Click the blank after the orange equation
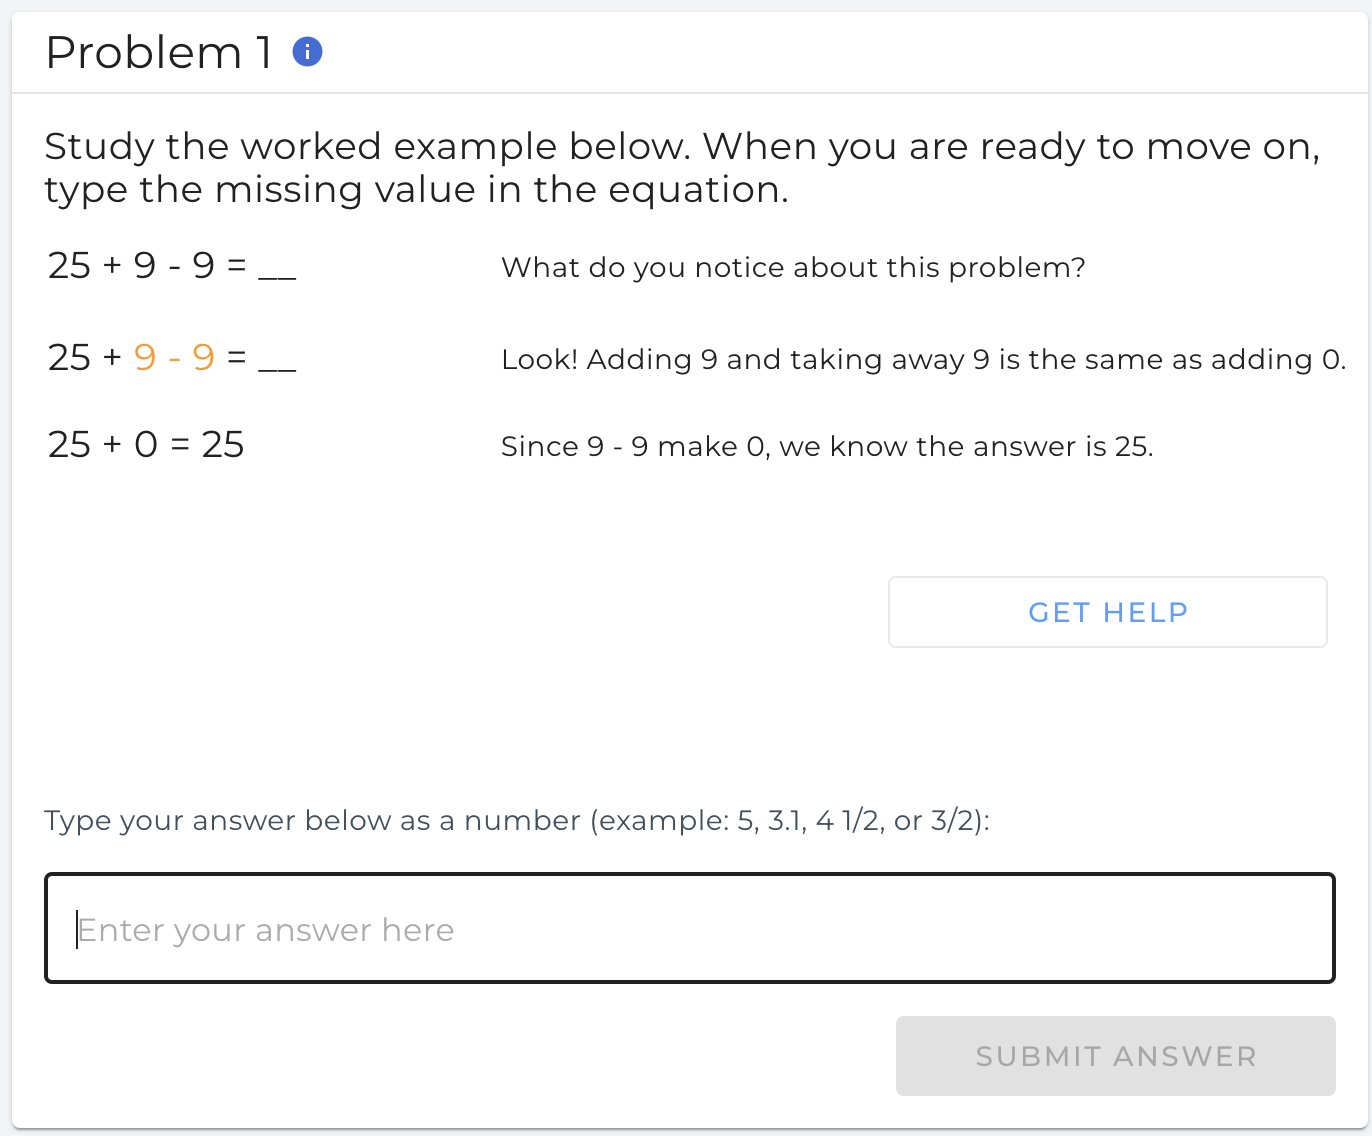The height and width of the screenshot is (1136, 1372). (x=277, y=367)
